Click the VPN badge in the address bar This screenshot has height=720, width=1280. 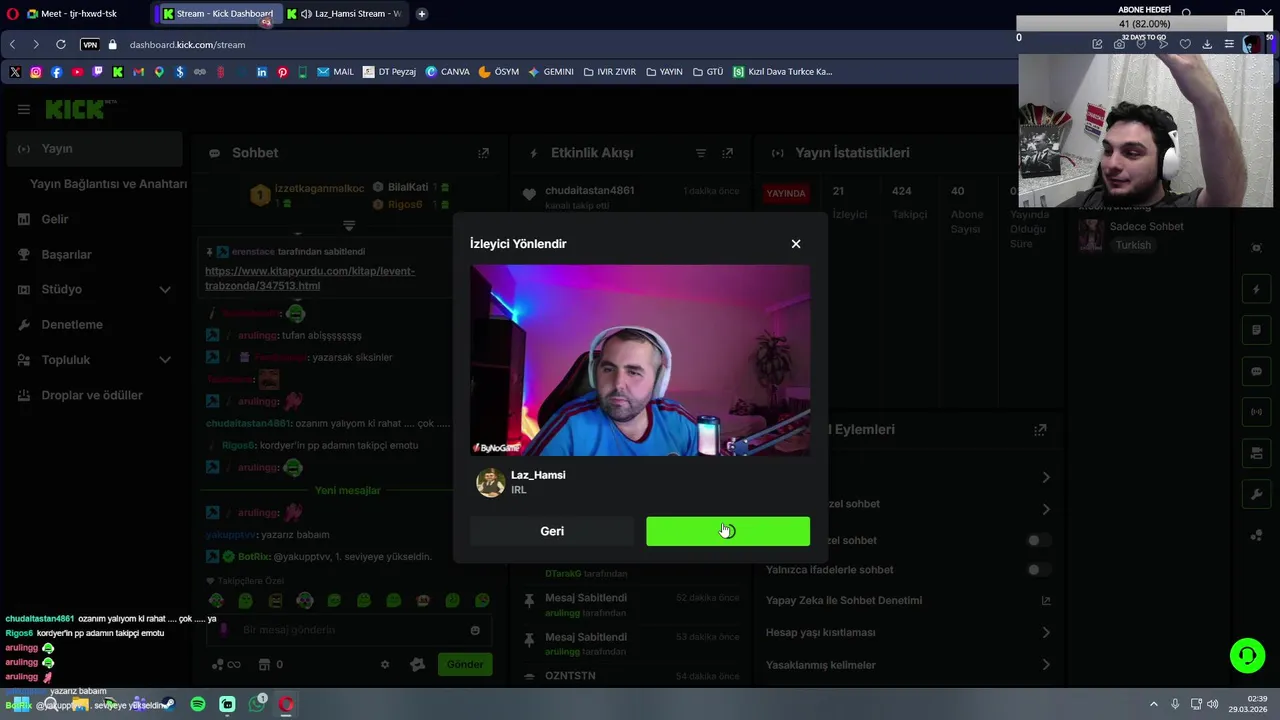click(x=90, y=45)
